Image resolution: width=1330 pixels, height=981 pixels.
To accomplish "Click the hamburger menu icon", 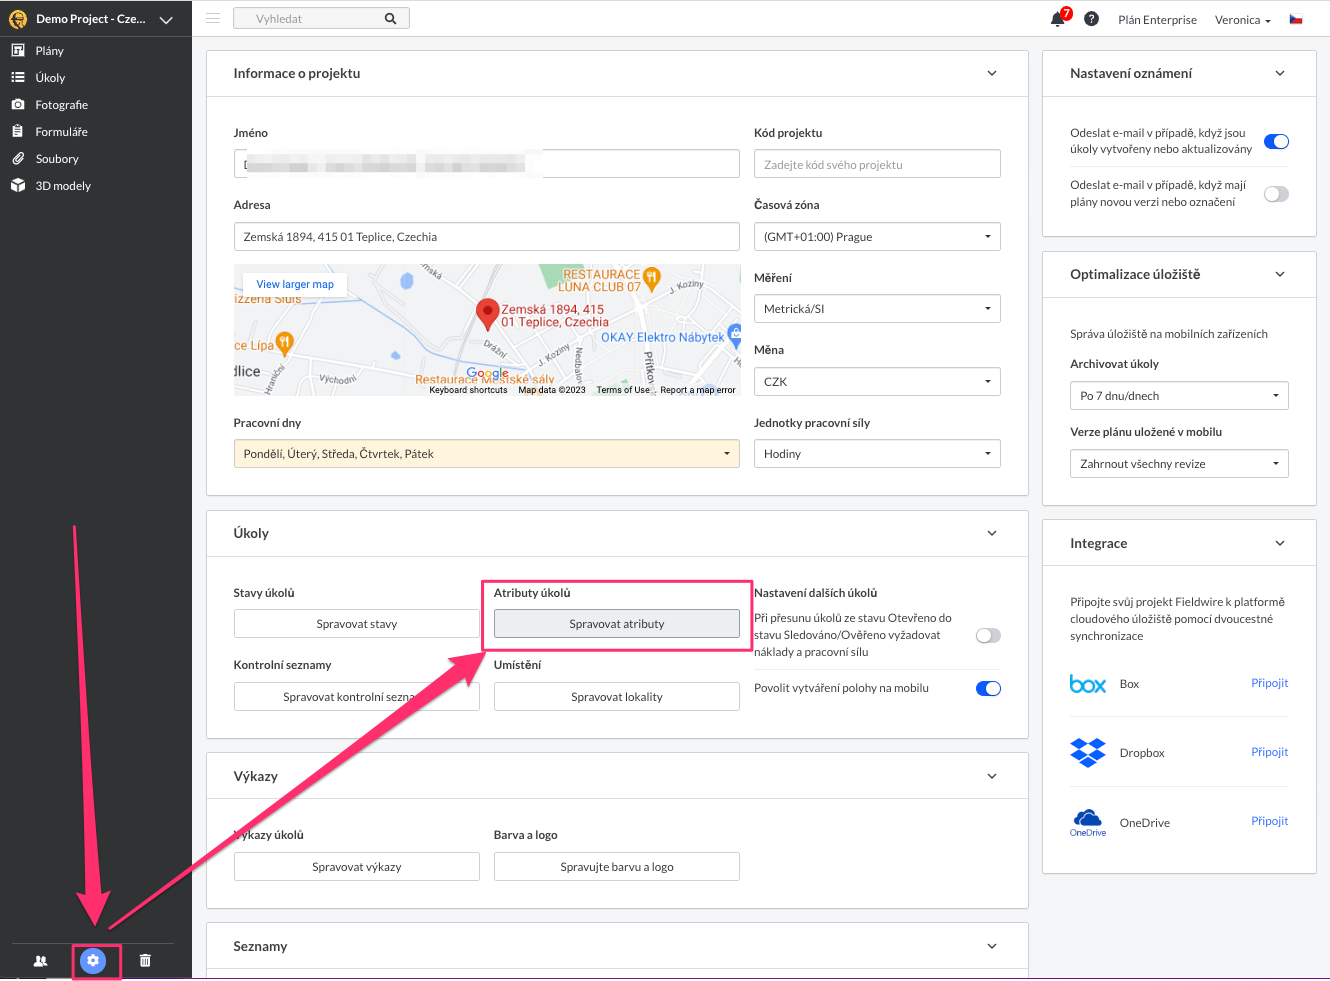I will click(x=213, y=18).
